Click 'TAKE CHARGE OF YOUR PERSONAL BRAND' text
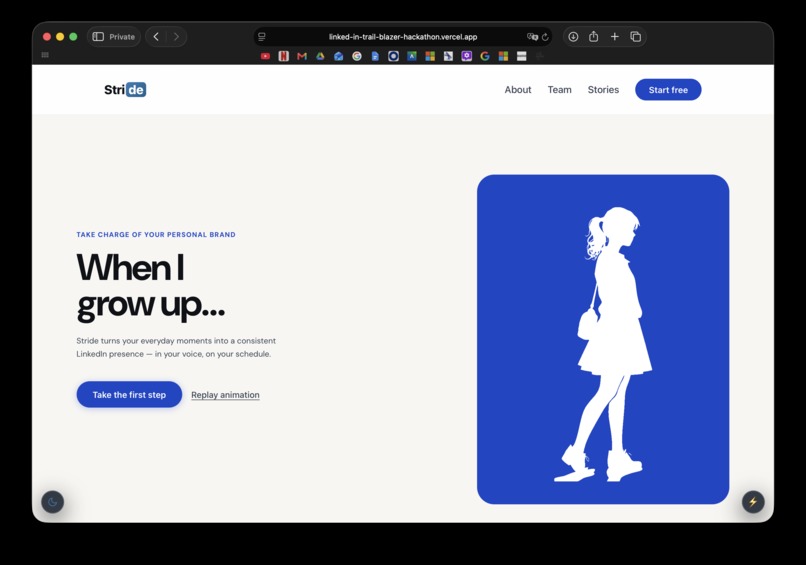Screen dimensions: 806x565 coord(156,234)
